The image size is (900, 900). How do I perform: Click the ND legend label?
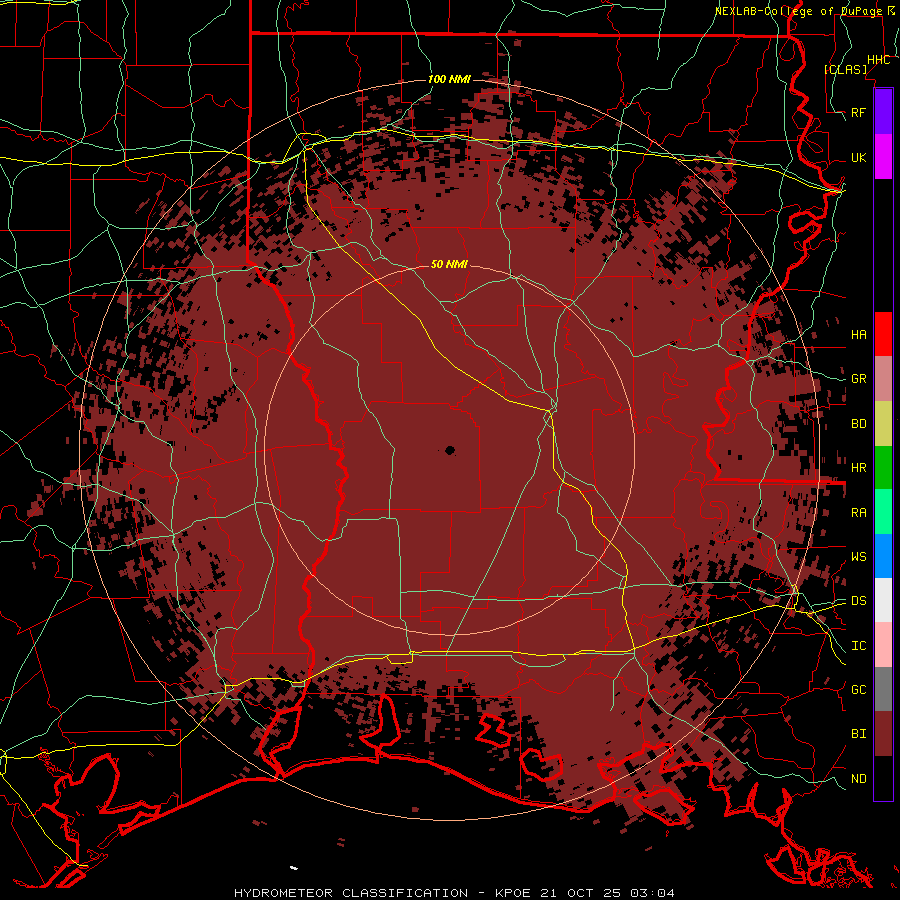[x=859, y=778]
